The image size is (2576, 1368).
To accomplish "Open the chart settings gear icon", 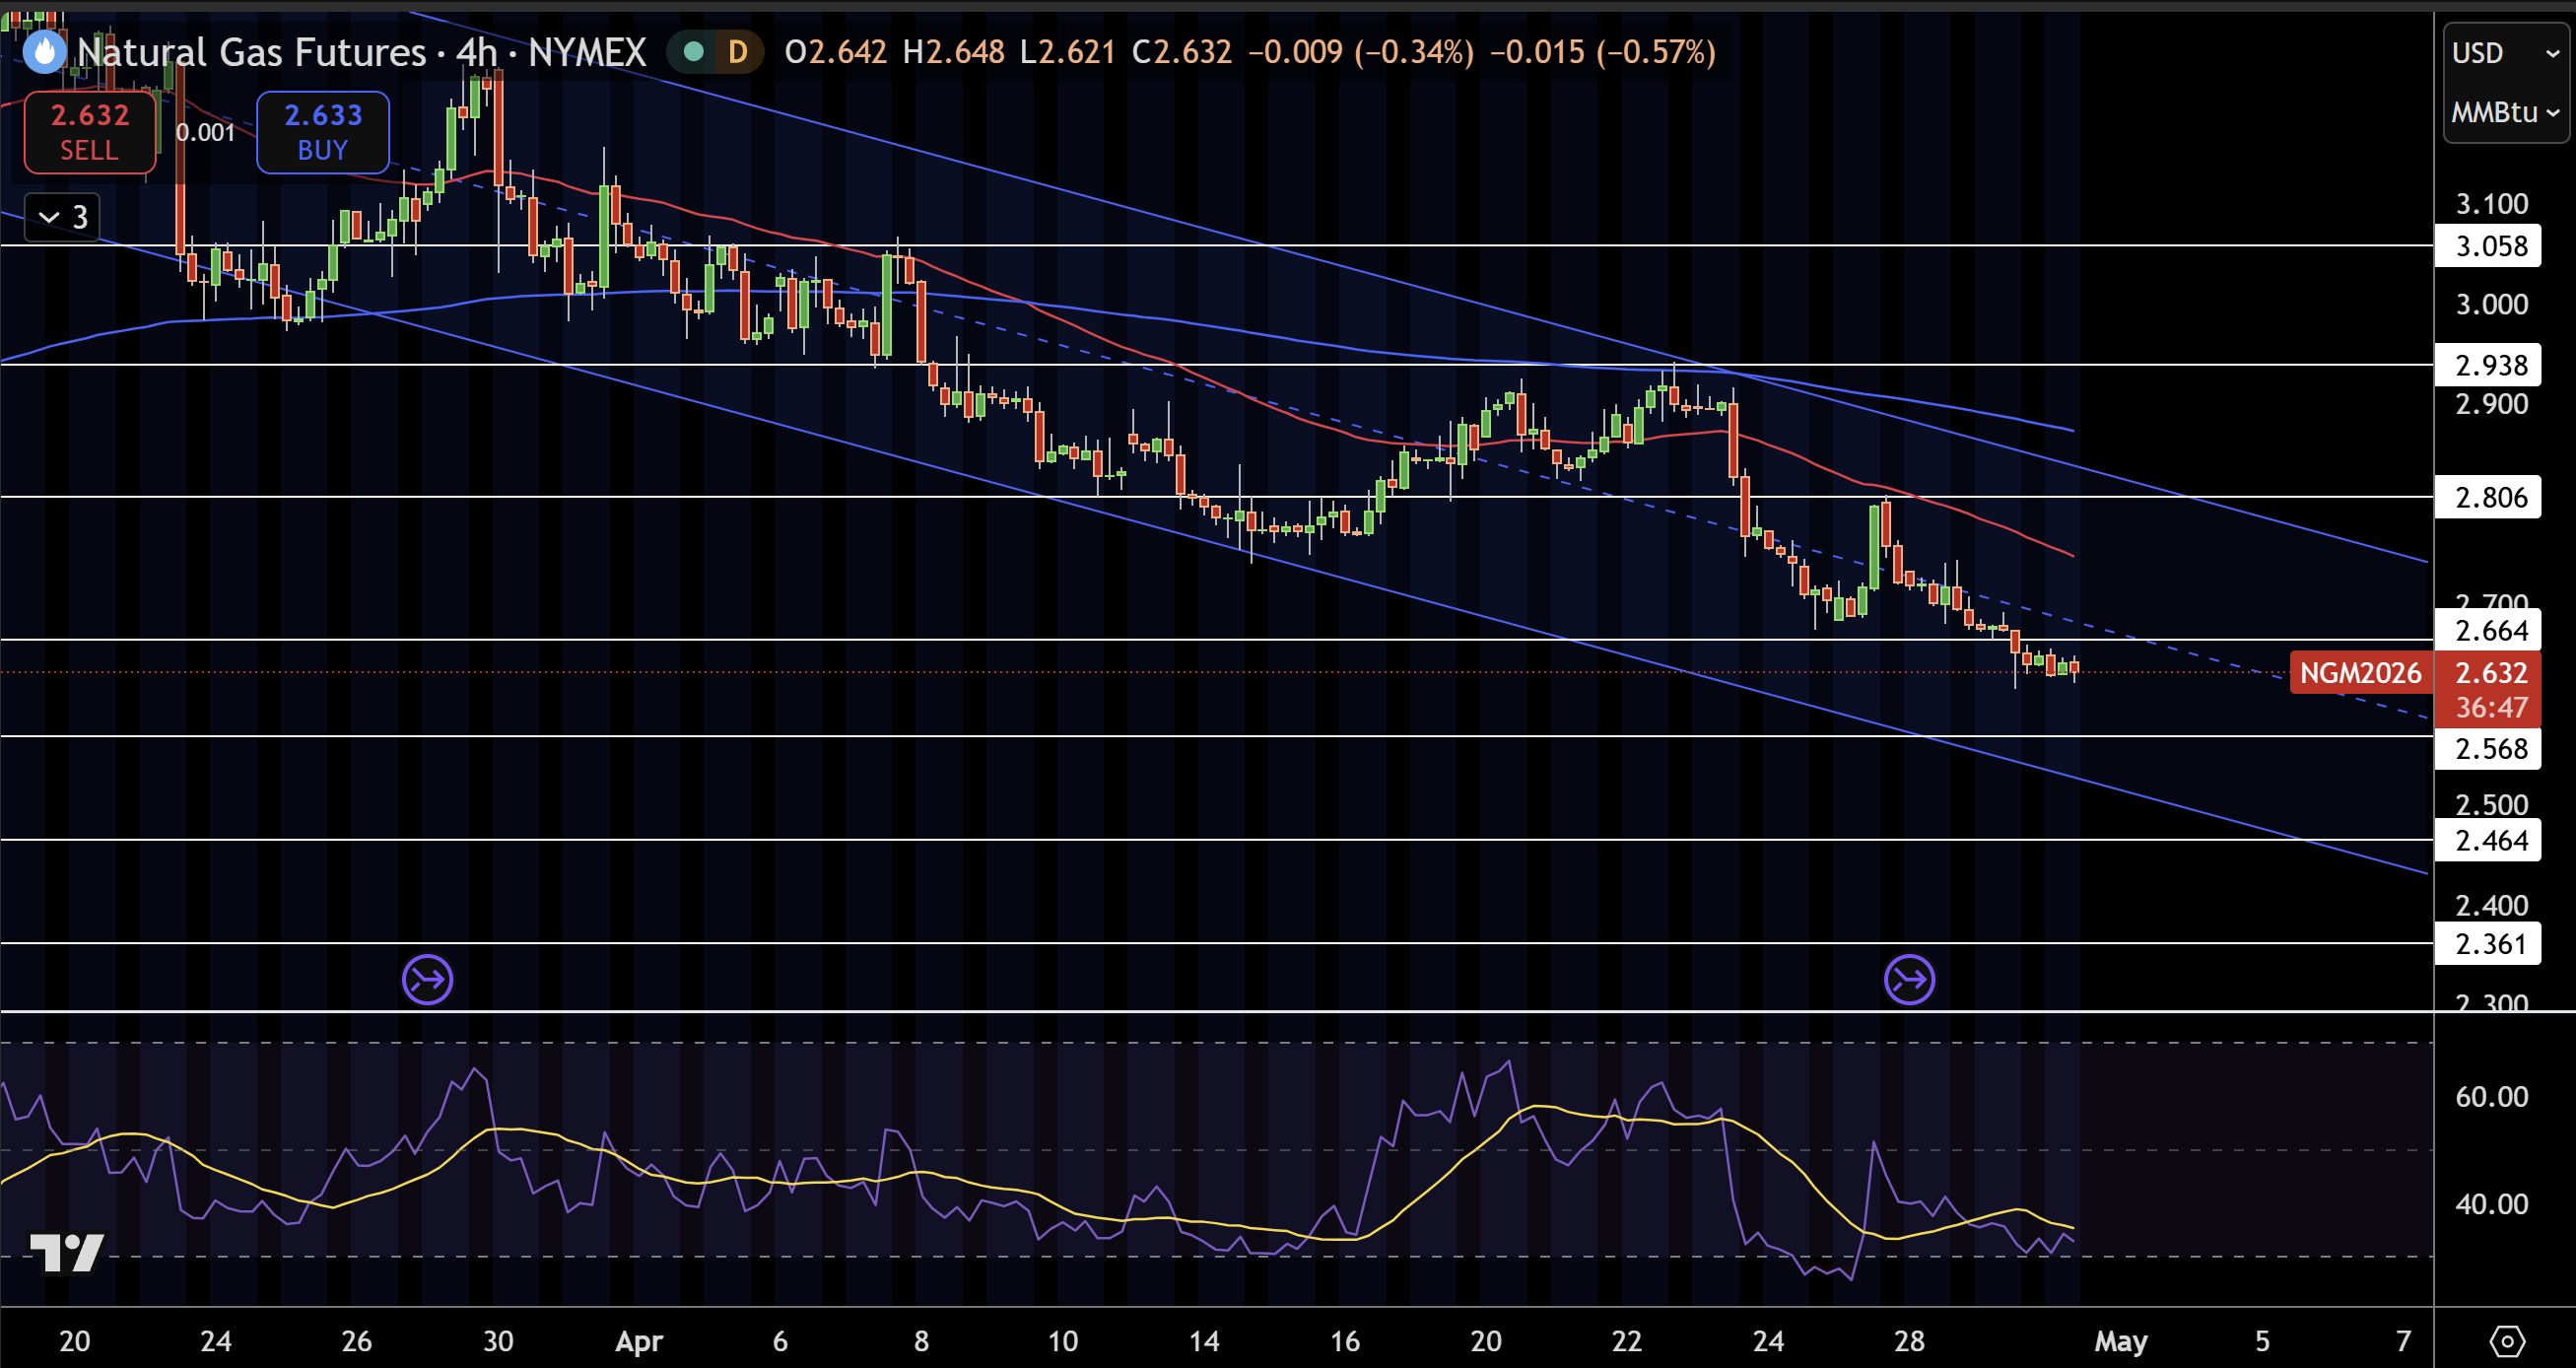I will coord(2506,1341).
